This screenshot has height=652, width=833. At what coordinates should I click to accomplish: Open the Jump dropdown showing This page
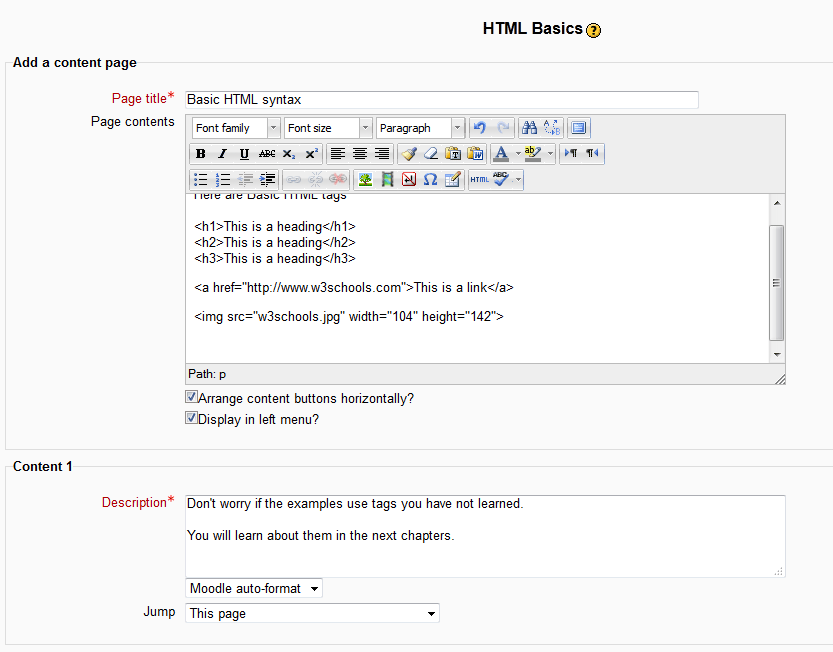click(312, 613)
